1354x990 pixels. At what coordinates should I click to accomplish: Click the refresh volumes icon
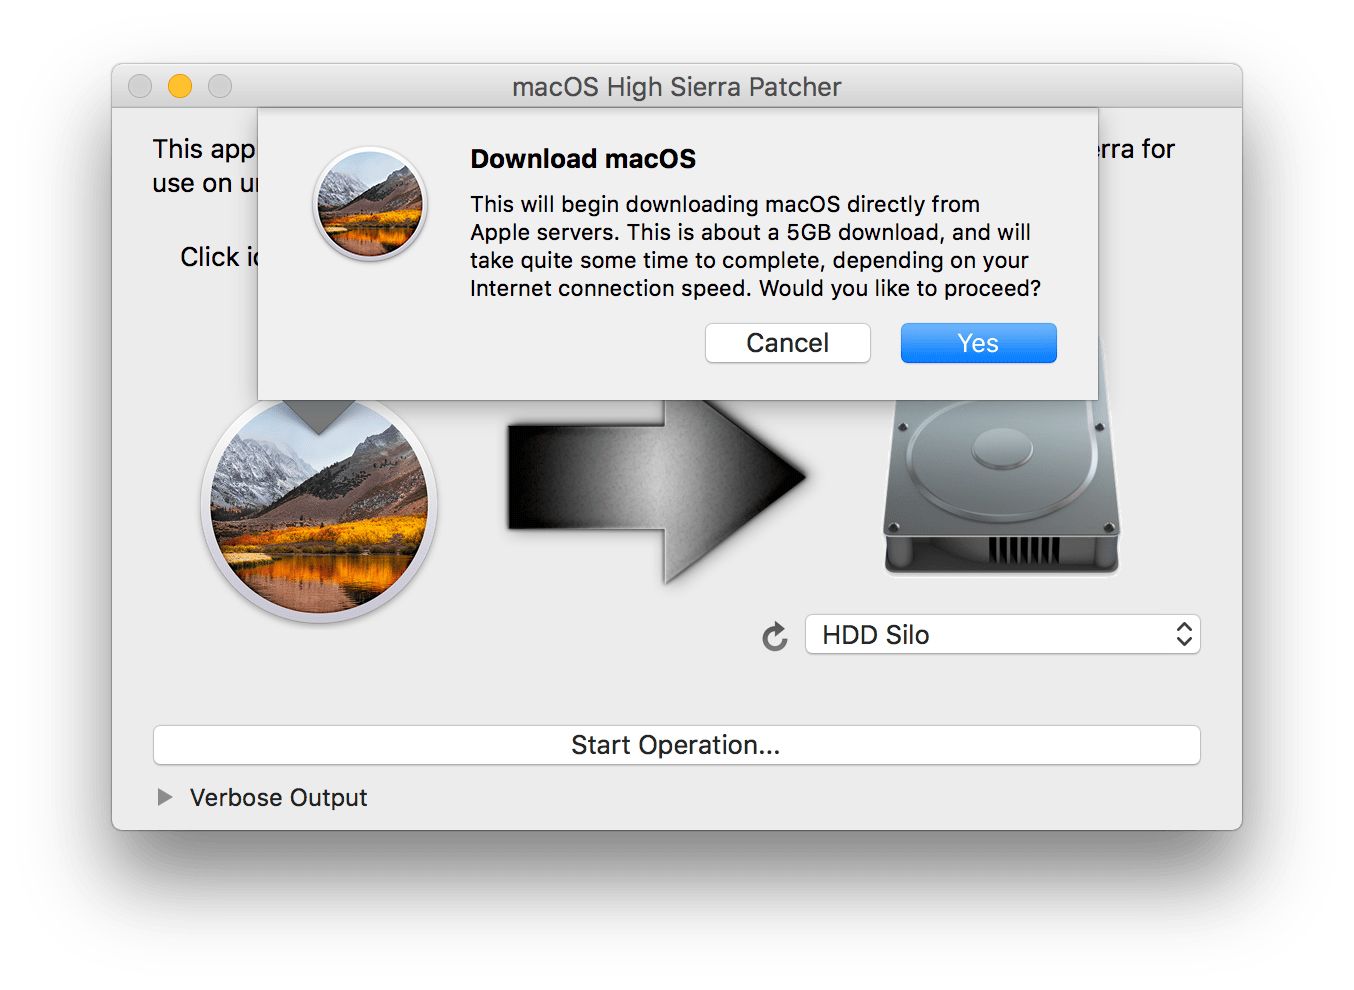pyautogui.click(x=774, y=635)
